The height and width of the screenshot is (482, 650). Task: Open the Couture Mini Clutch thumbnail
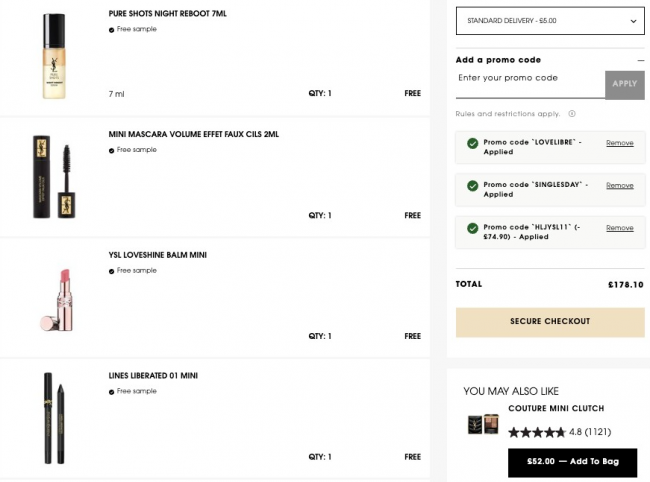click(x=484, y=423)
